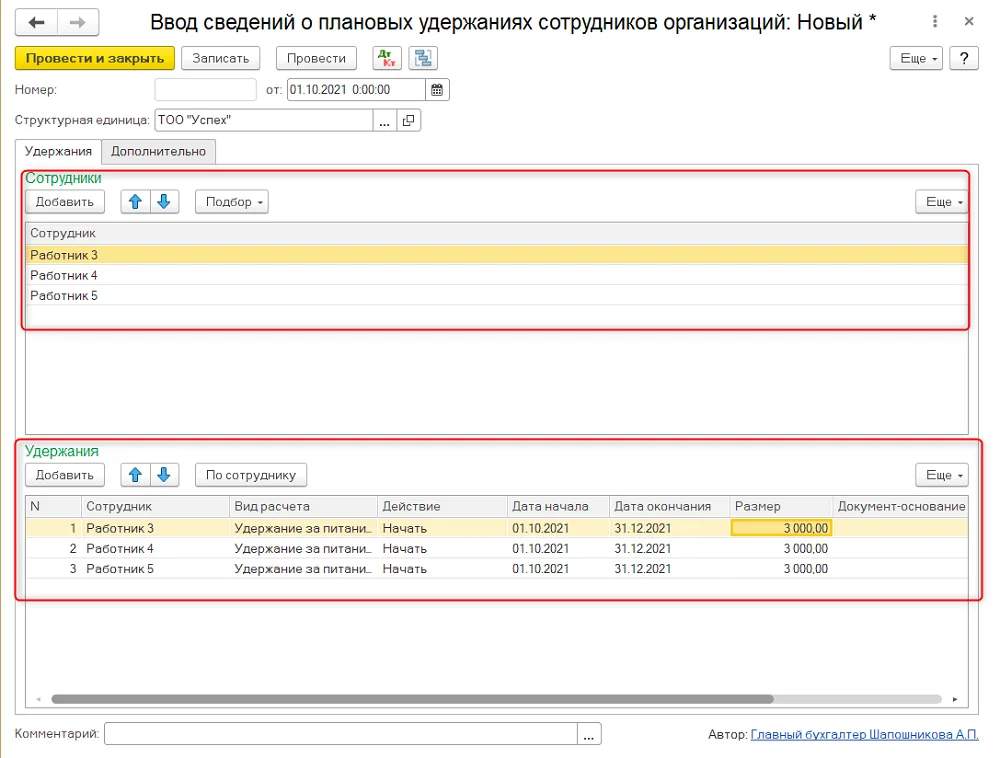The image size is (1000, 758).
Task: Close the document window
Action: click(969, 22)
